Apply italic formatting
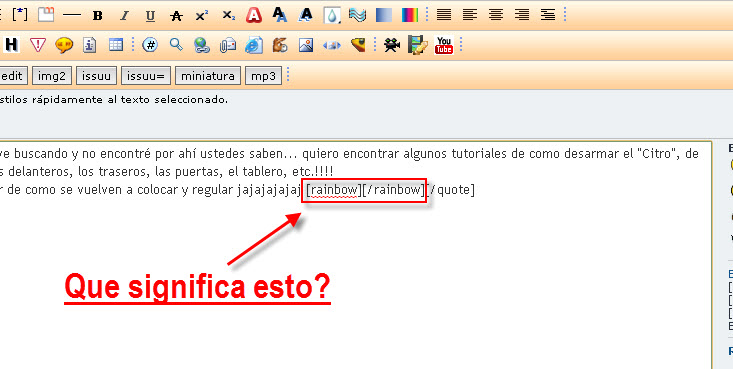 point(124,15)
